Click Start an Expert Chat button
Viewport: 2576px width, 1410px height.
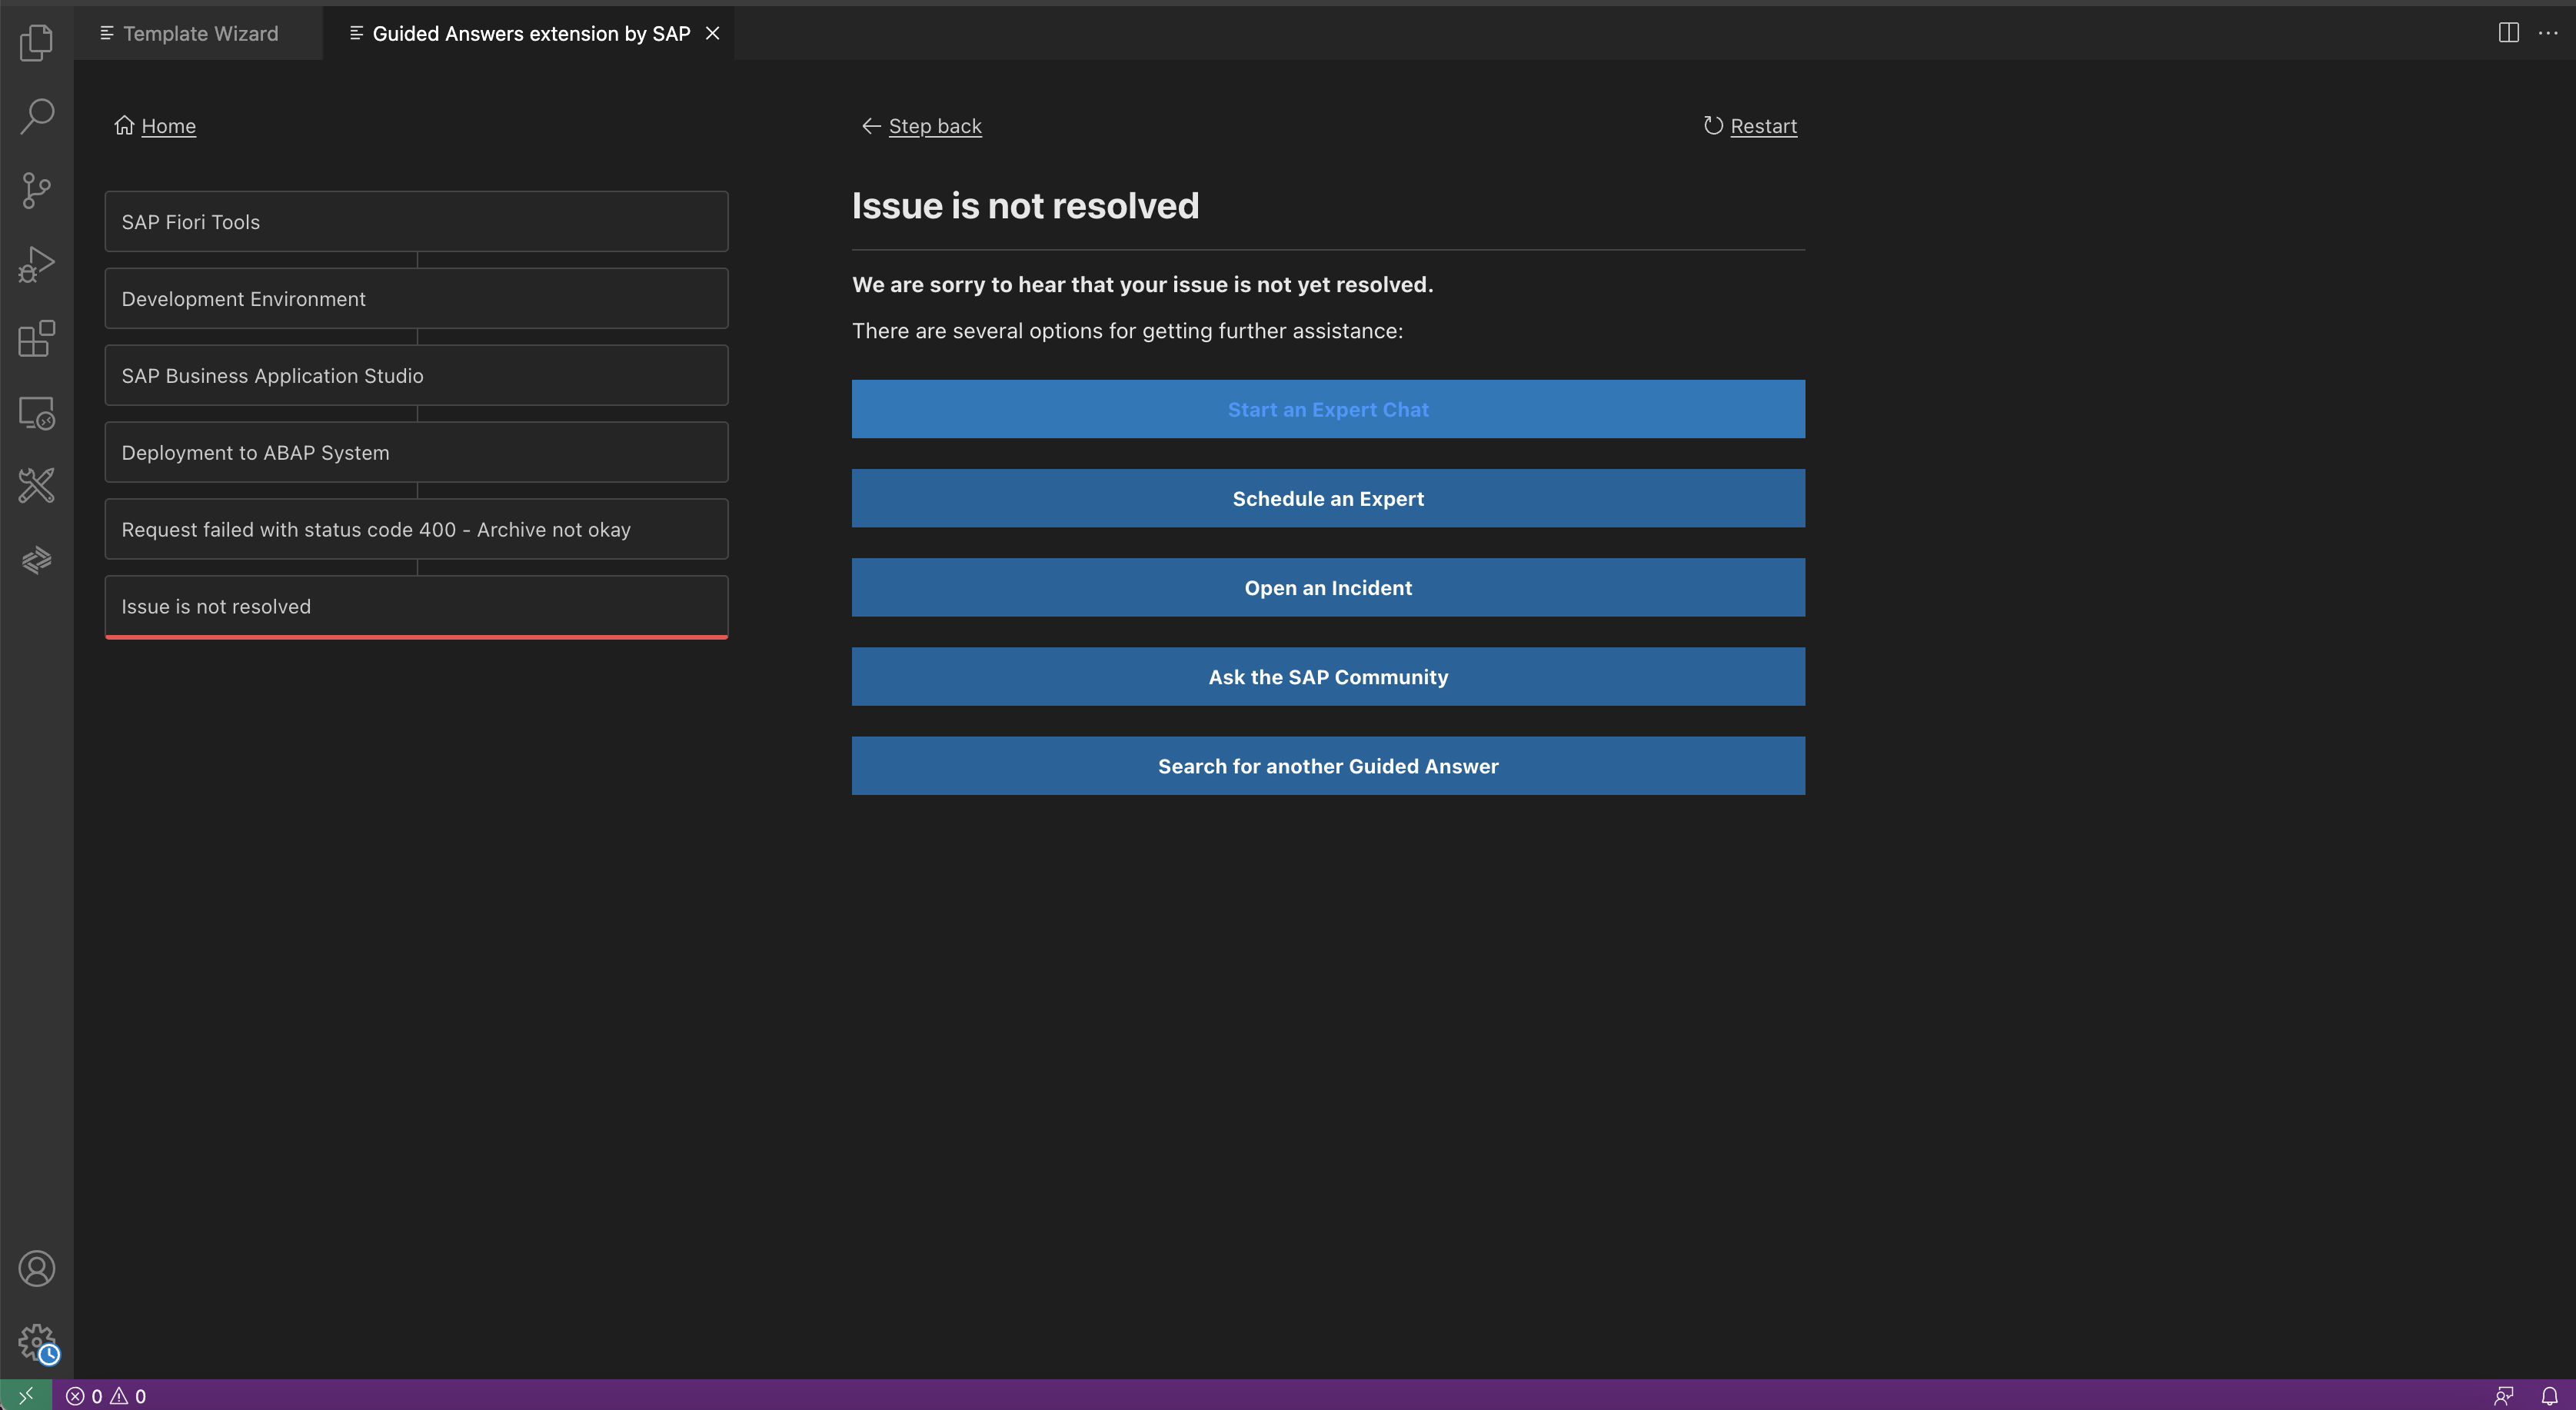[1328, 409]
